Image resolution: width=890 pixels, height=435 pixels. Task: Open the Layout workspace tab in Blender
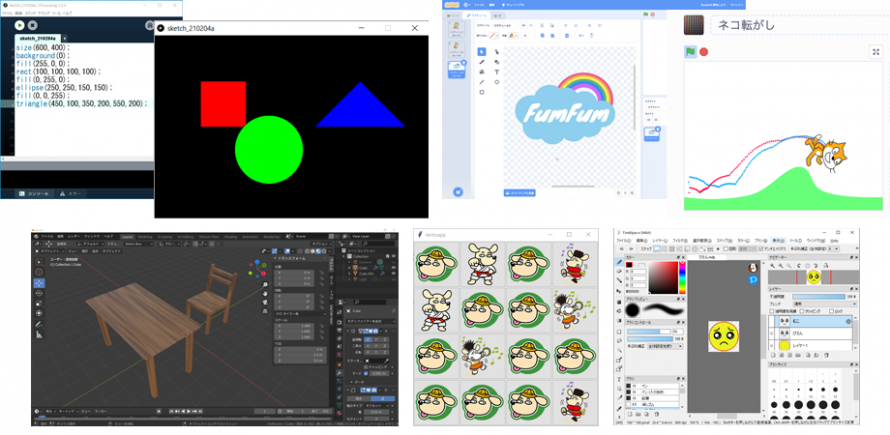[127, 236]
